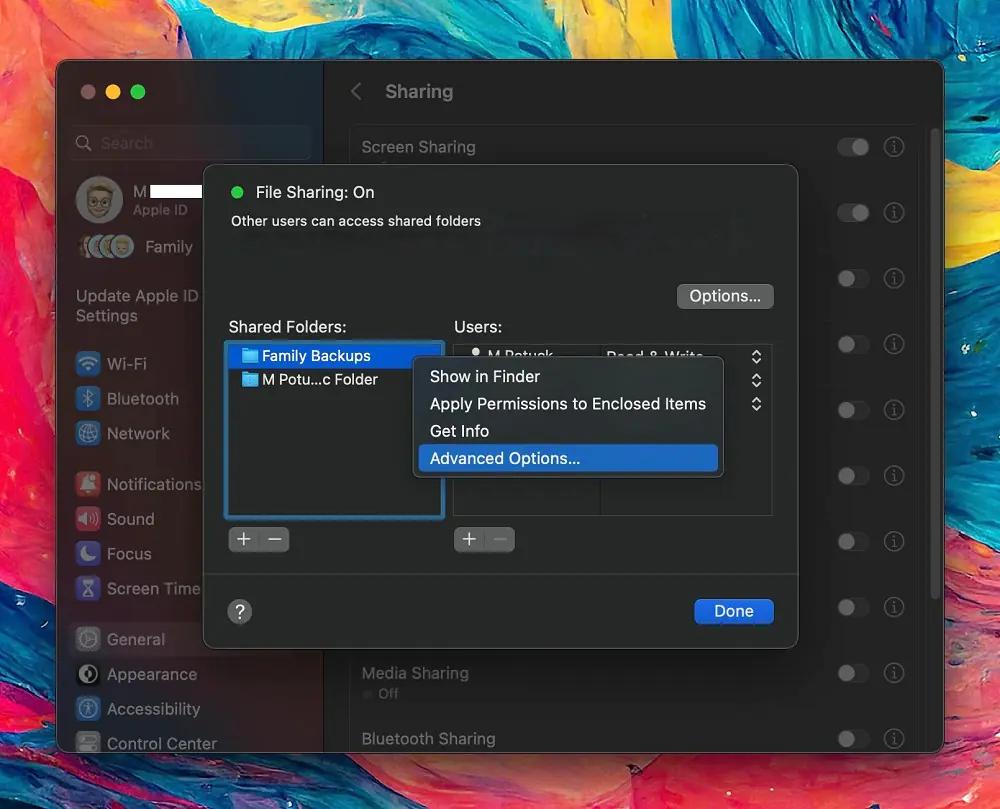Open third user permission popup arrows
Viewport: 1000px width, 809px height.
pos(756,404)
